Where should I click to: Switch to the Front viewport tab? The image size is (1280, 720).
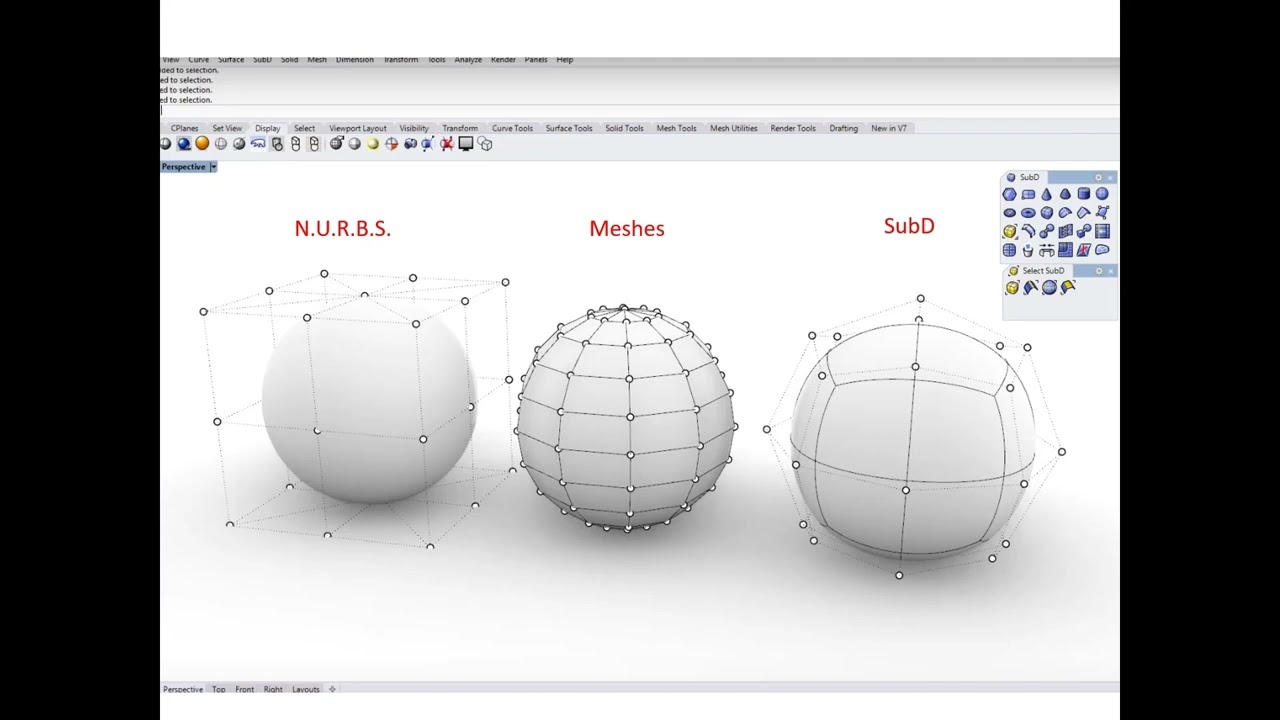click(244, 689)
